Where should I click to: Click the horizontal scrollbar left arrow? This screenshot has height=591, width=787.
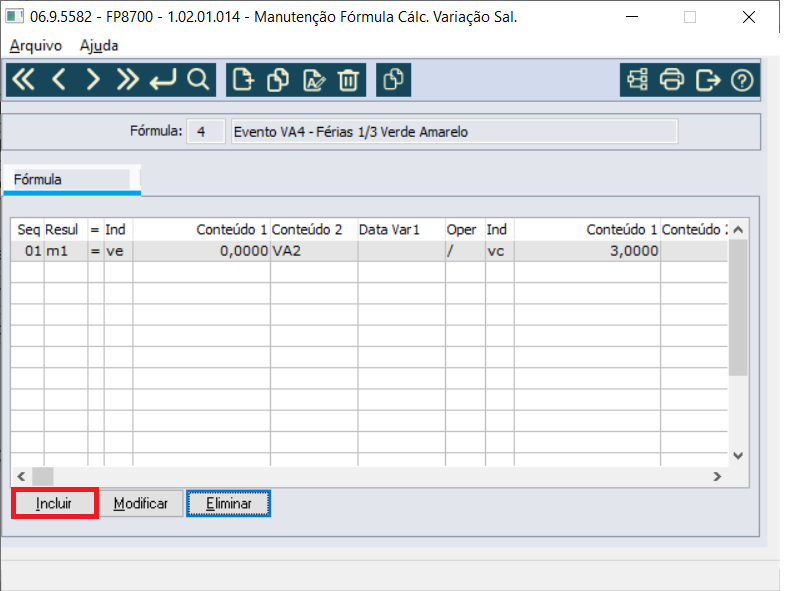click(x=21, y=476)
